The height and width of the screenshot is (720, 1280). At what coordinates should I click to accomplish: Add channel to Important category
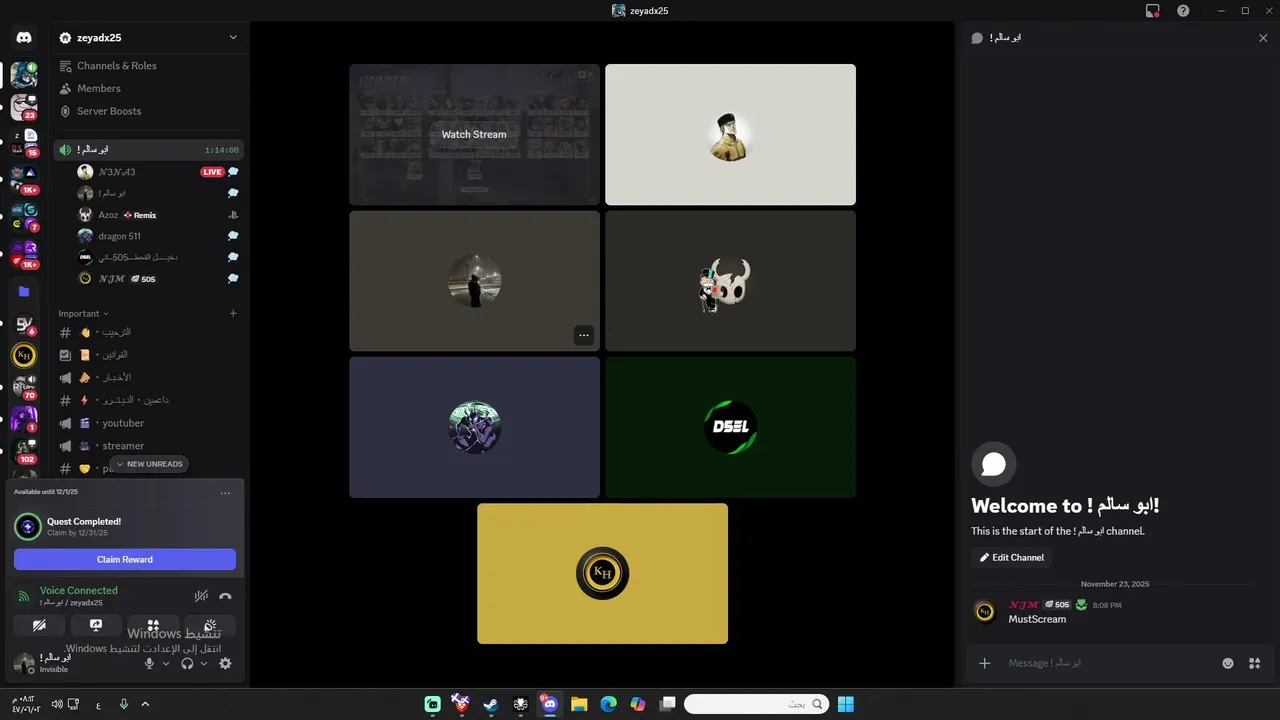point(233,314)
